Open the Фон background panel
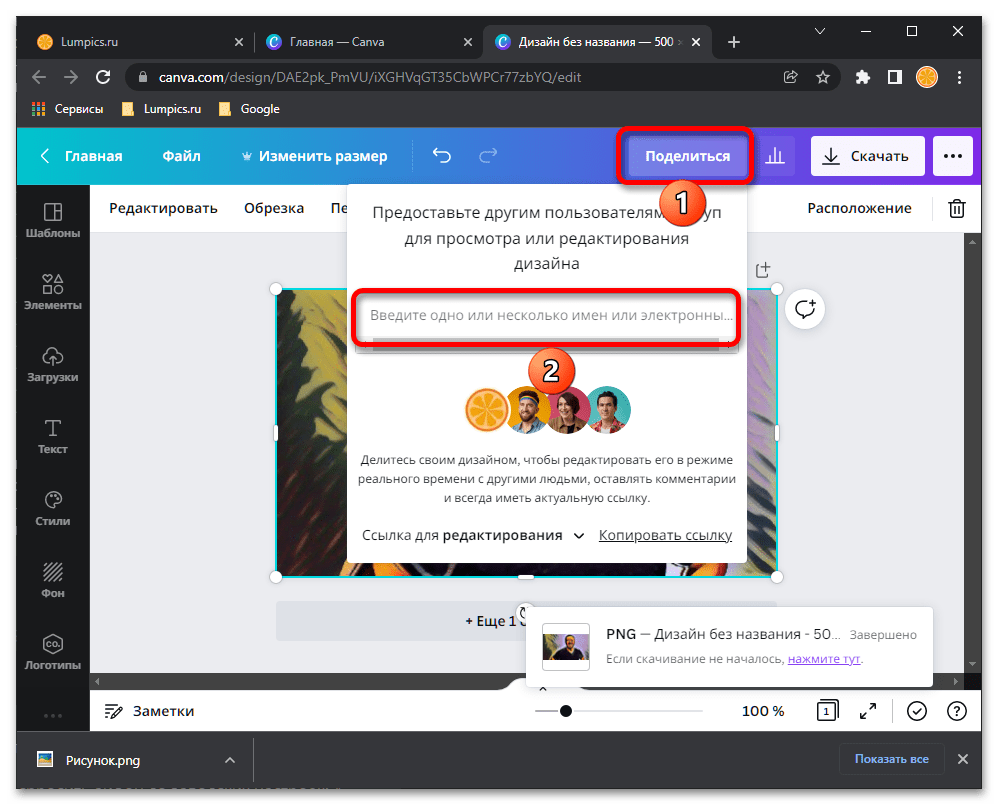Viewport: 998px width, 805px height. tap(53, 580)
